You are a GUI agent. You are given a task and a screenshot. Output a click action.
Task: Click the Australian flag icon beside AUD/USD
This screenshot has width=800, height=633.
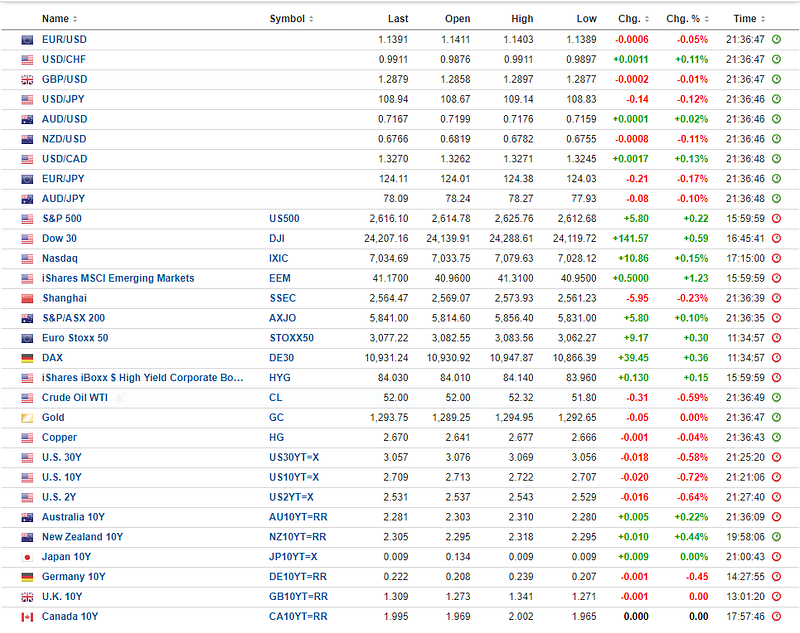[27, 119]
